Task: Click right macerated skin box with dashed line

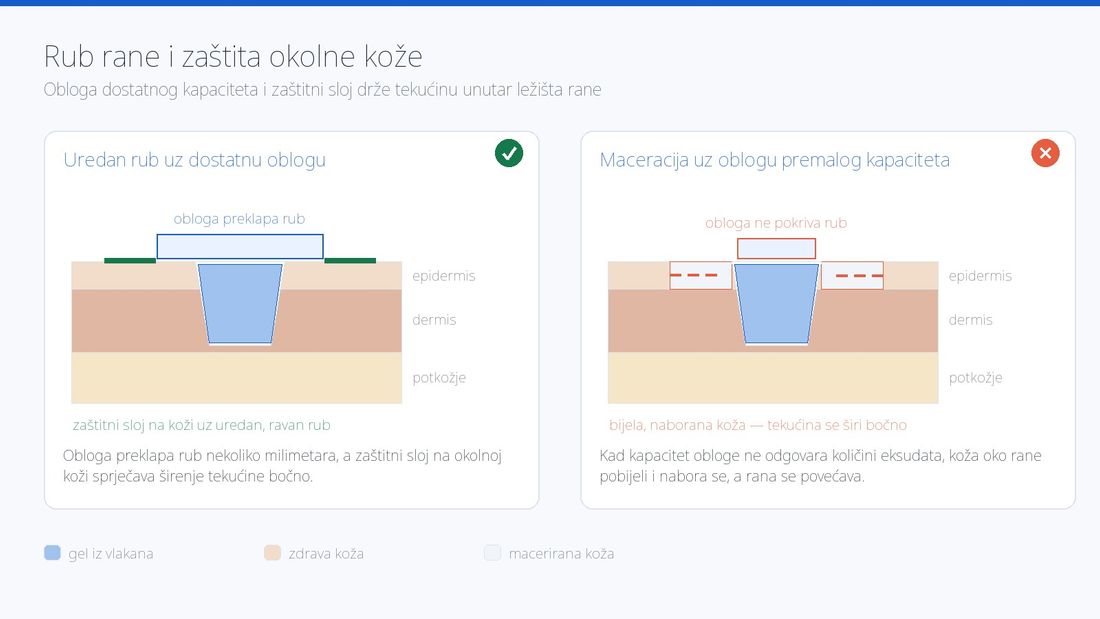Action: point(852,275)
